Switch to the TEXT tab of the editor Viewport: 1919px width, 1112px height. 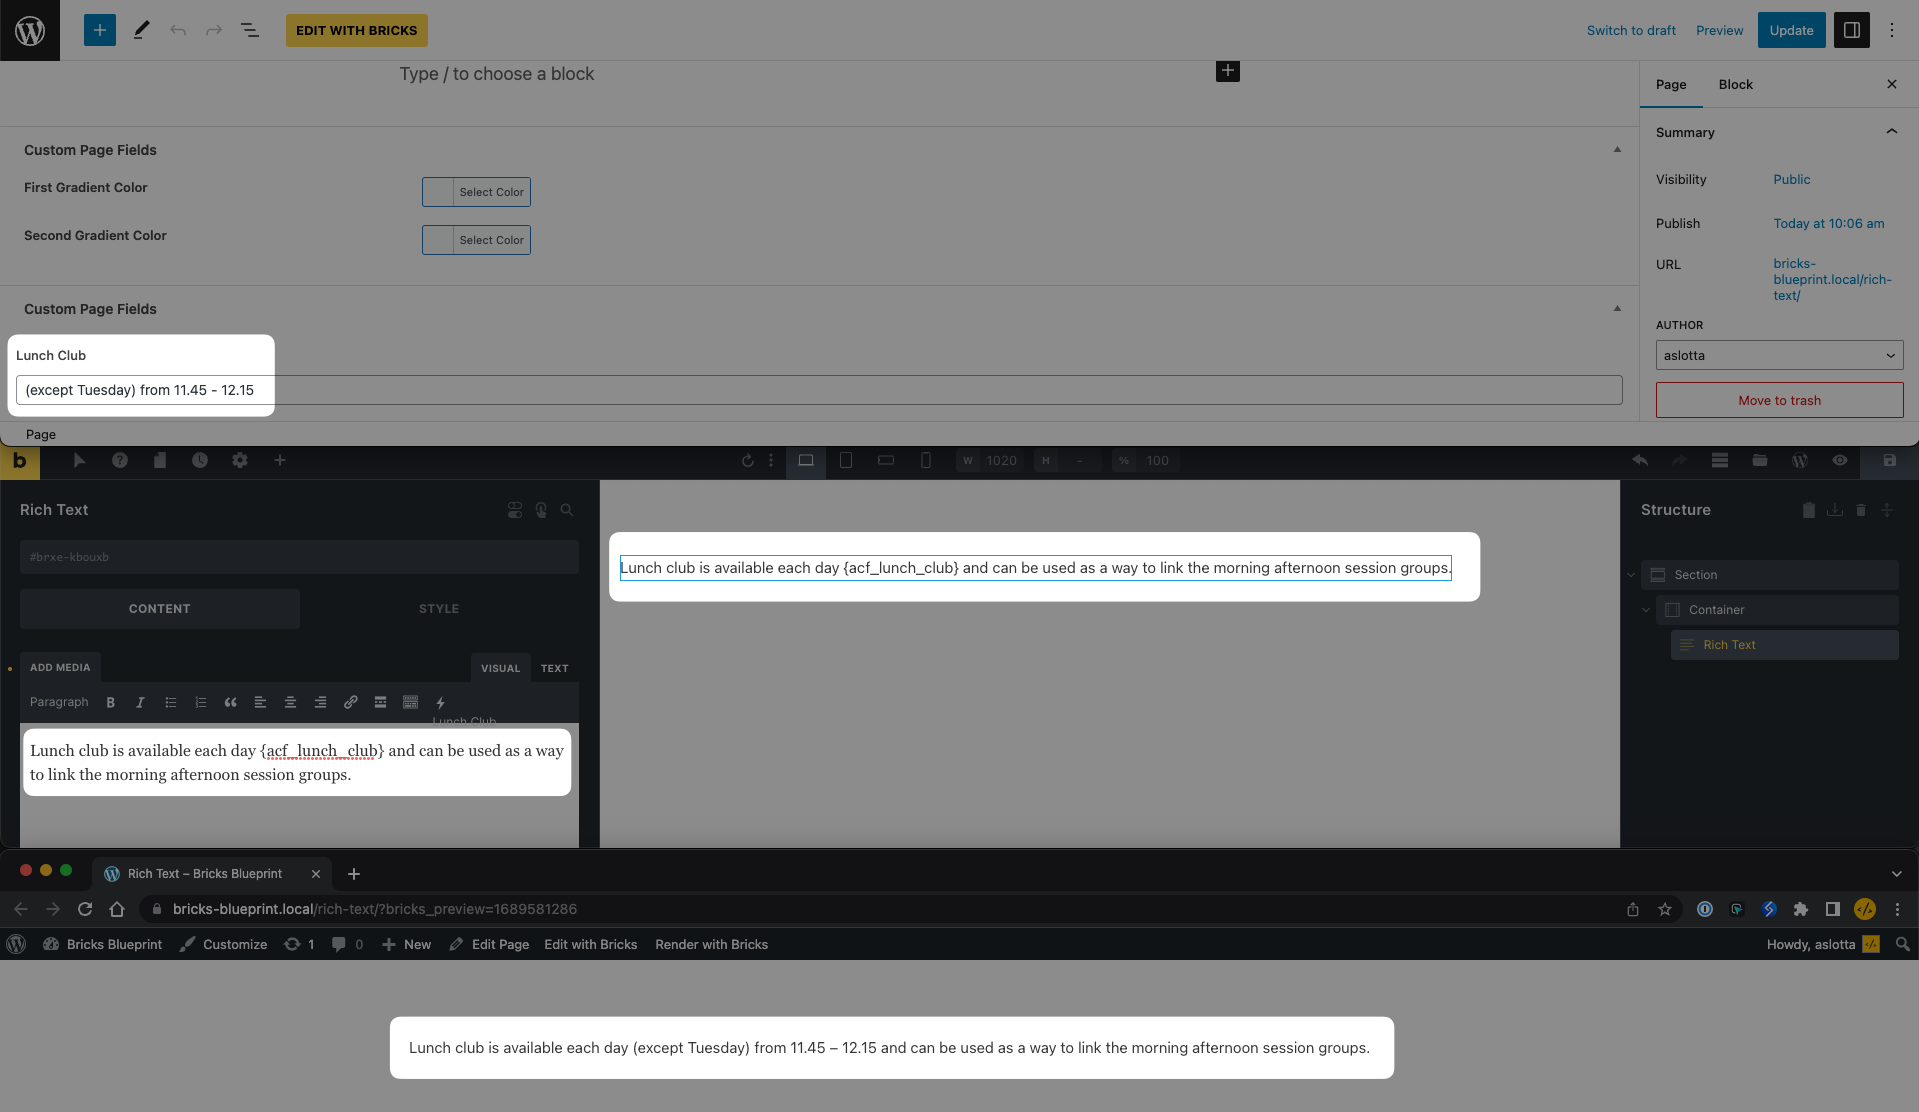coord(554,667)
